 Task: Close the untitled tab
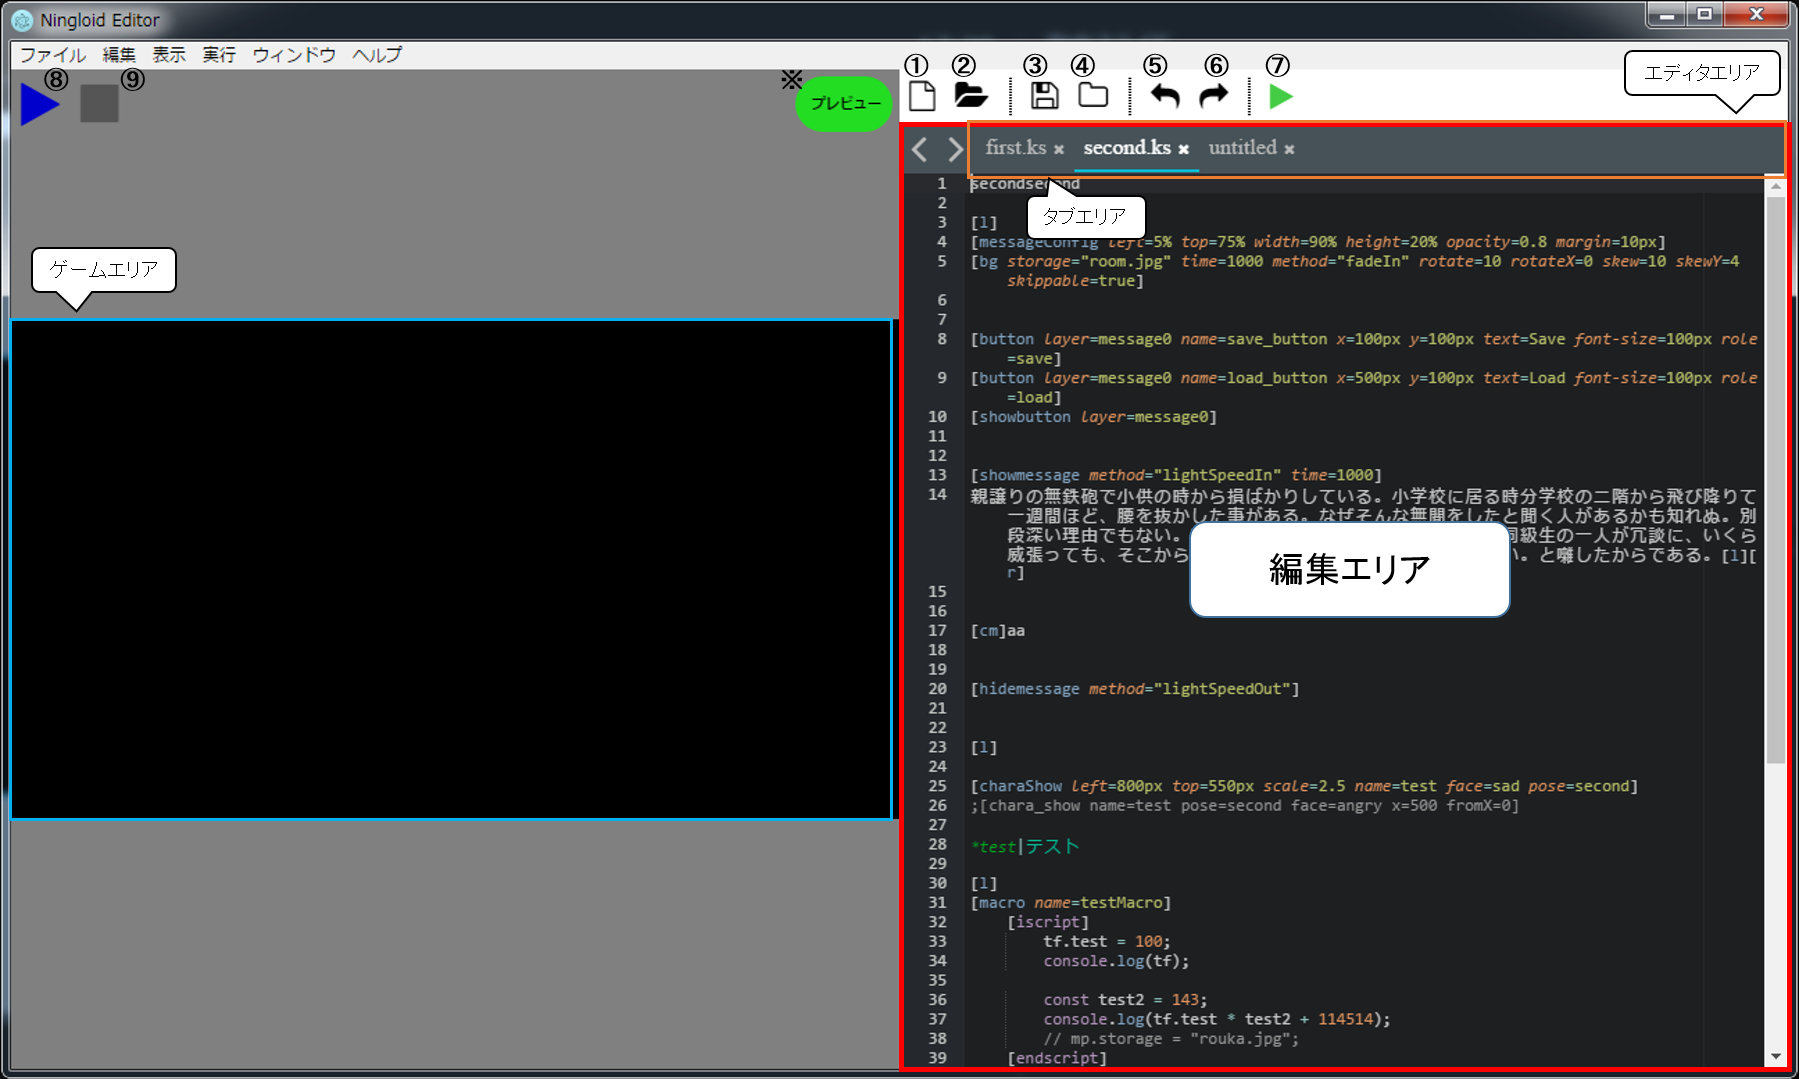coord(1289,150)
